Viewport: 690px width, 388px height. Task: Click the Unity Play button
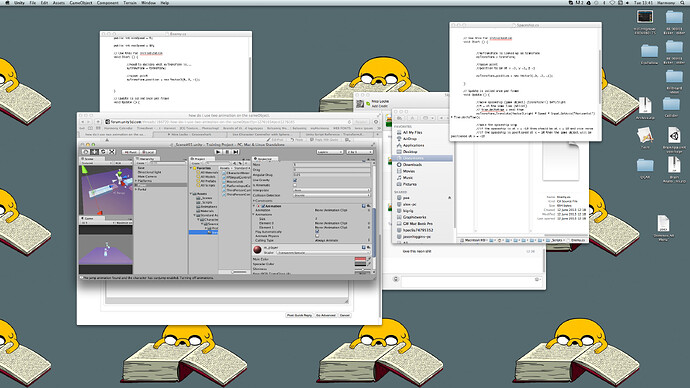pyautogui.click(x=218, y=152)
